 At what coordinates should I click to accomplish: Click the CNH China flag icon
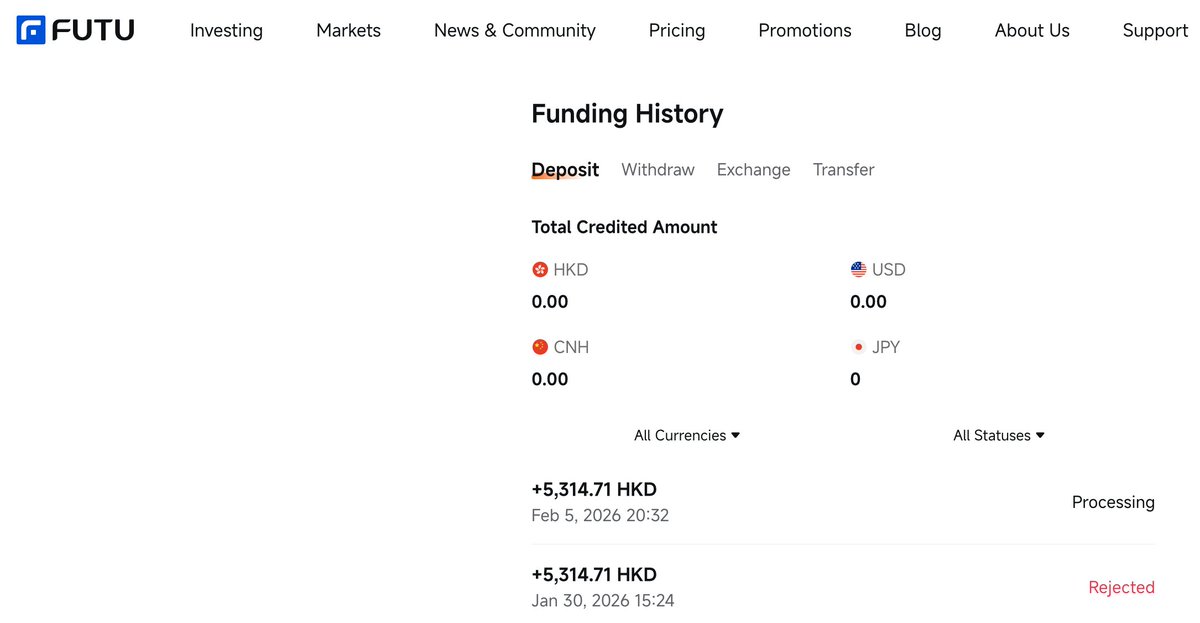pyautogui.click(x=540, y=347)
